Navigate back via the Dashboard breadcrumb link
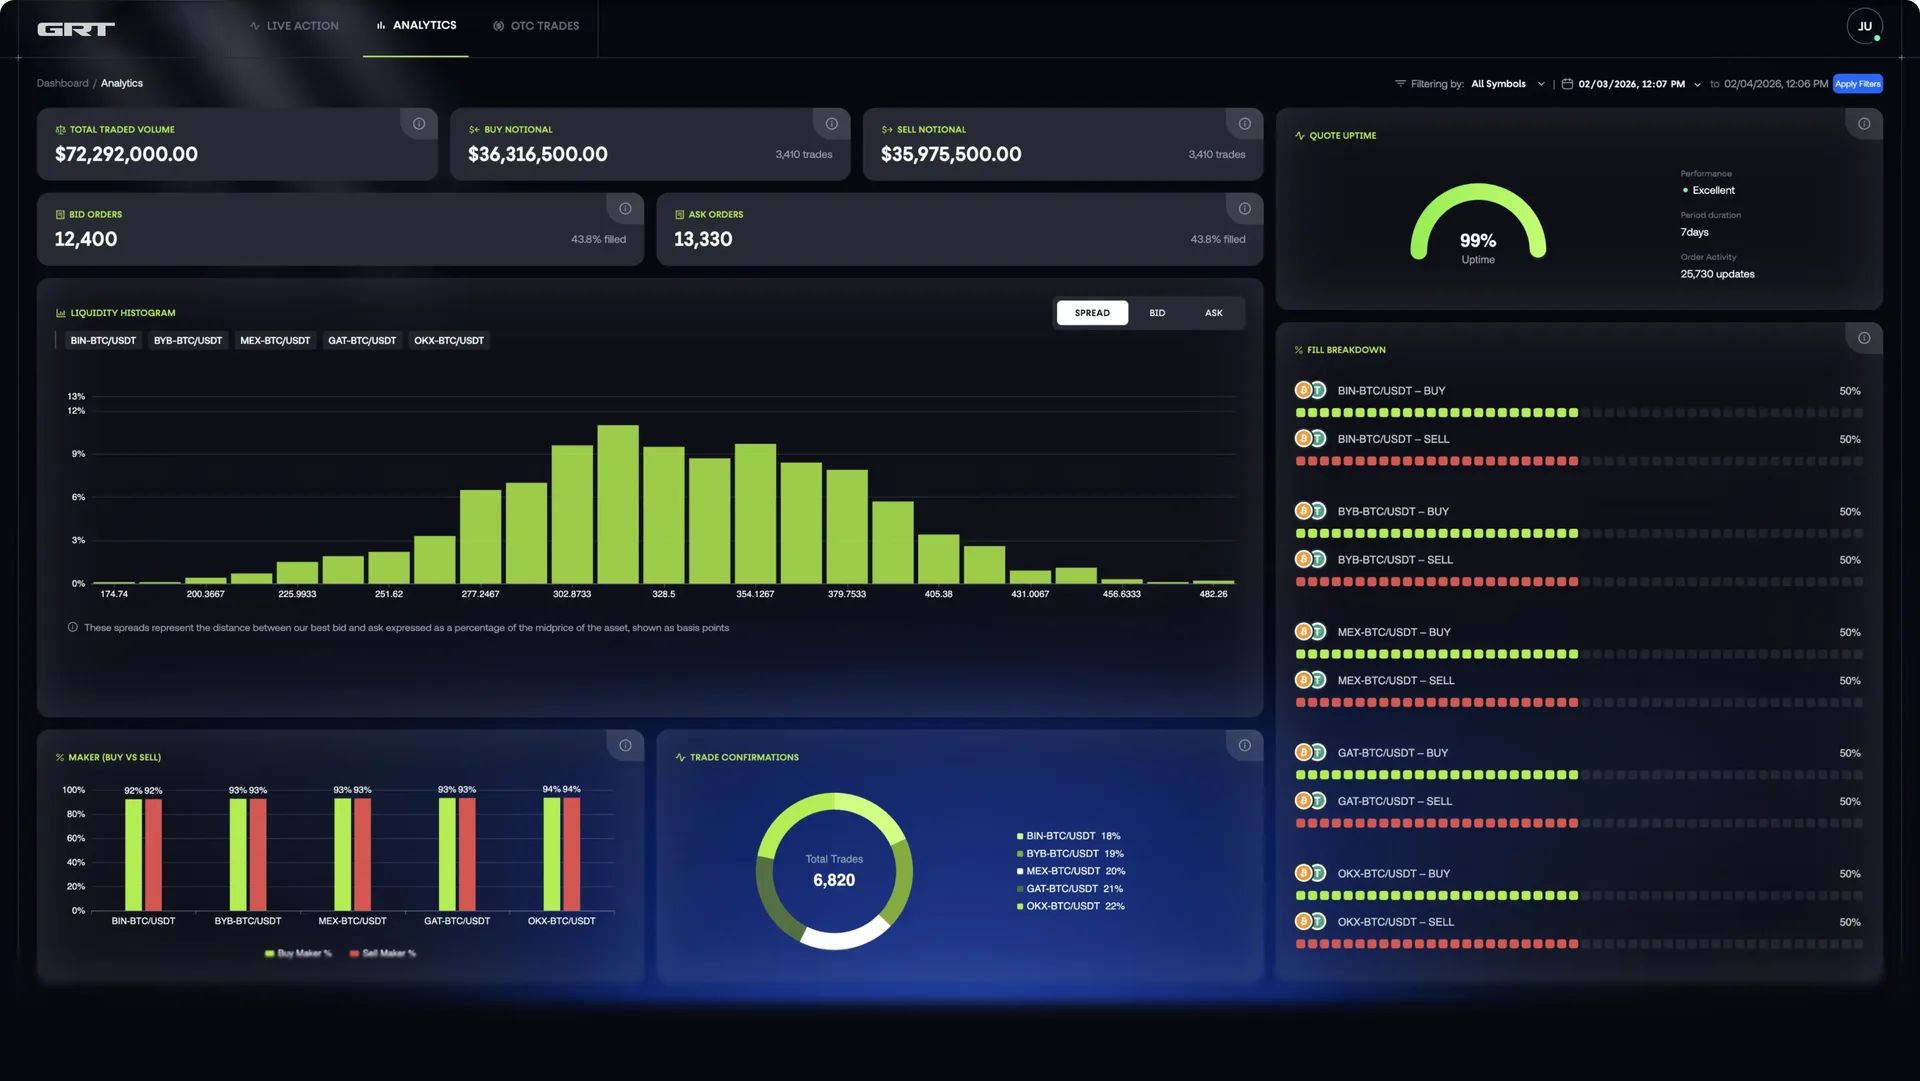1920x1081 pixels. point(62,83)
